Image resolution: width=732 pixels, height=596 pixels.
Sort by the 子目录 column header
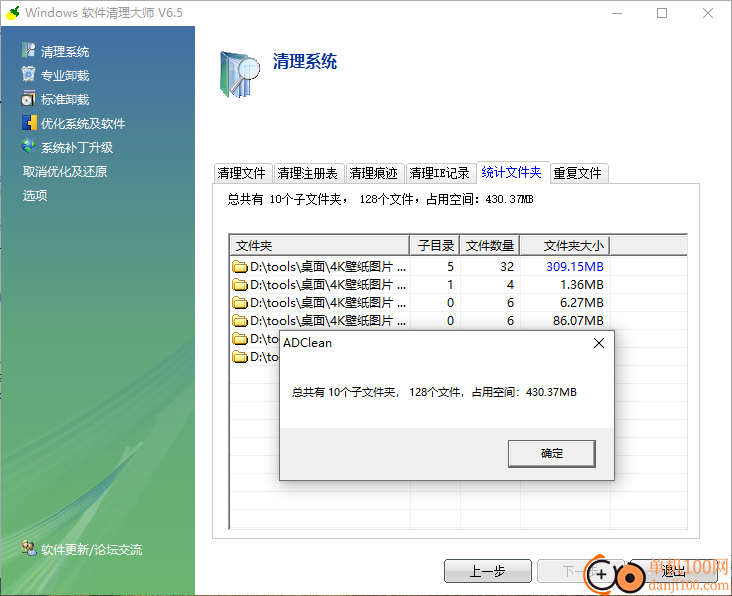click(x=435, y=245)
